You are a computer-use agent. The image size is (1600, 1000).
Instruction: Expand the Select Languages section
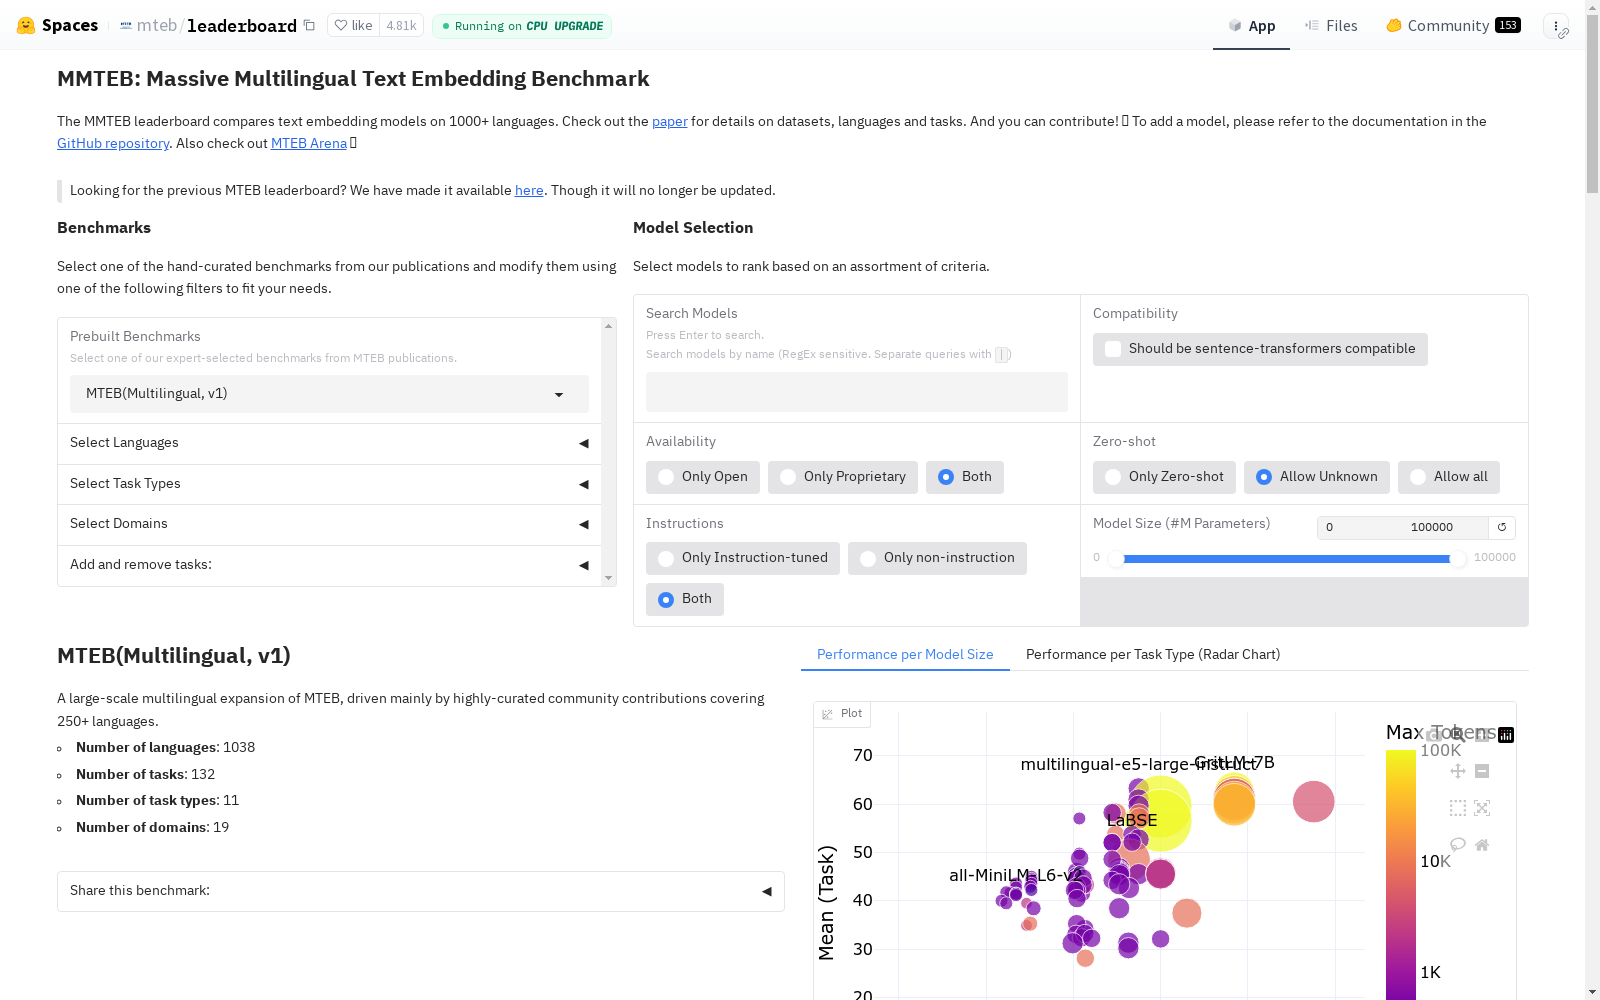tap(329, 443)
